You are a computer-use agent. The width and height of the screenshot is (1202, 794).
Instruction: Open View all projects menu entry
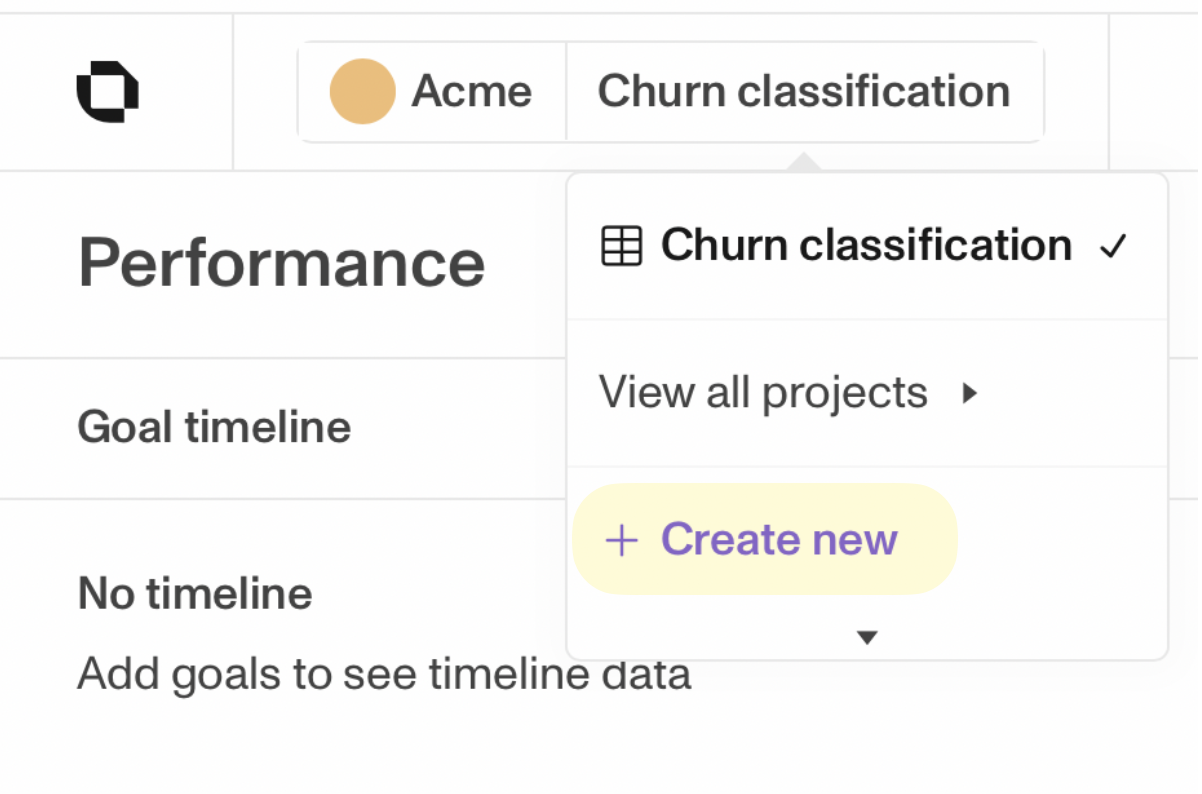point(763,394)
